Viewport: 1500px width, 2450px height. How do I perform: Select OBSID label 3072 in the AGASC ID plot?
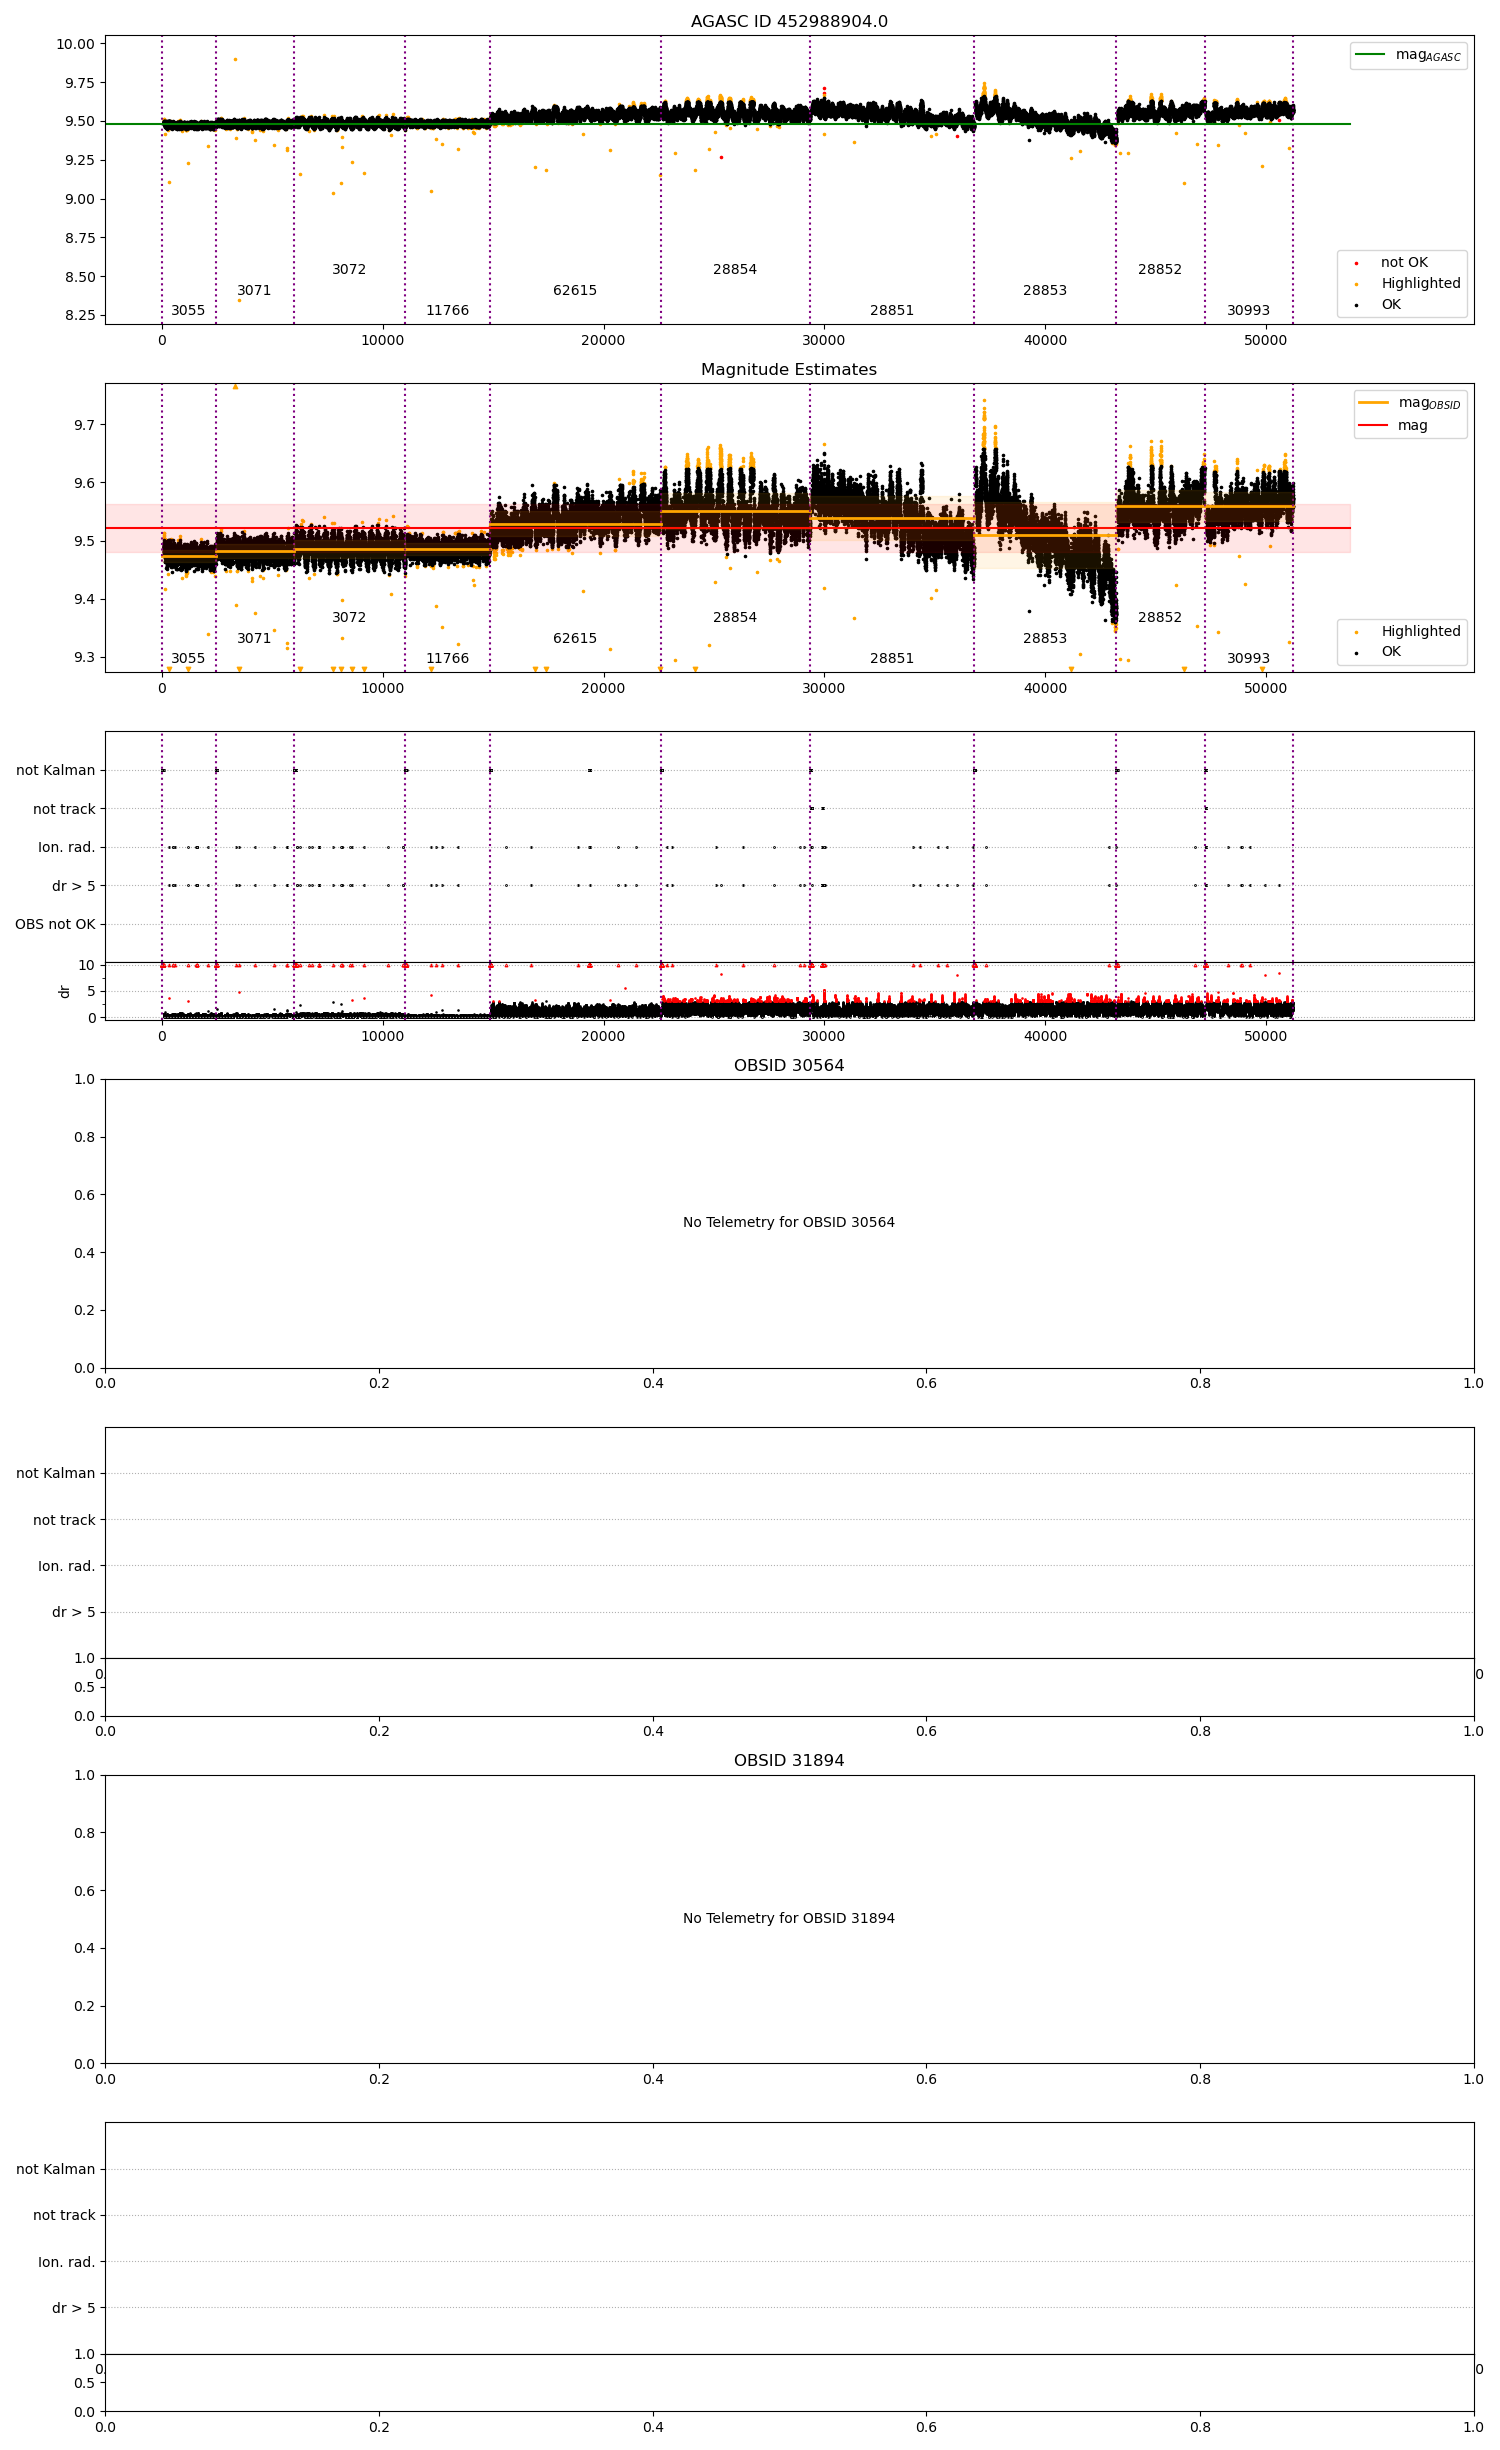pos(349,270)
